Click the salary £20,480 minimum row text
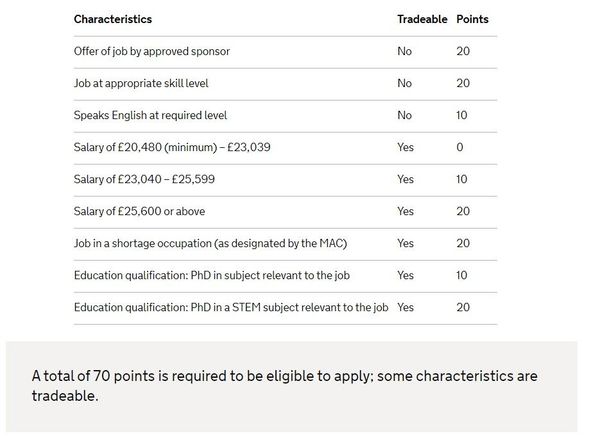This screenshot has width=600, height=445. (x=172, y=147)
